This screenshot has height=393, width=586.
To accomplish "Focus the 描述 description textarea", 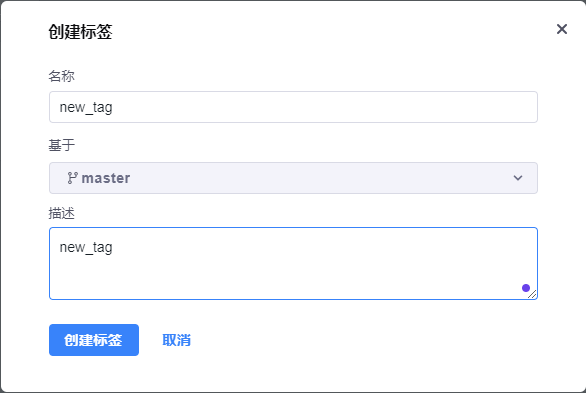I will pos(293,263).
